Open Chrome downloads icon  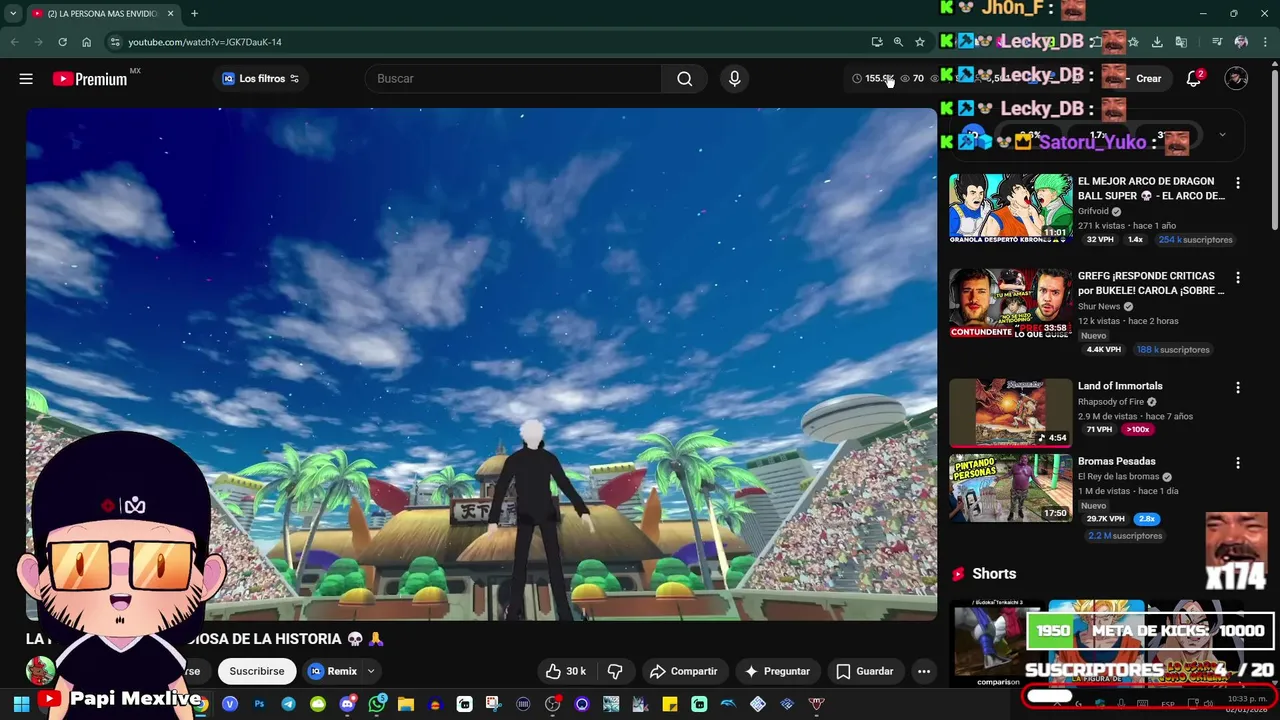click(1157, 42)
